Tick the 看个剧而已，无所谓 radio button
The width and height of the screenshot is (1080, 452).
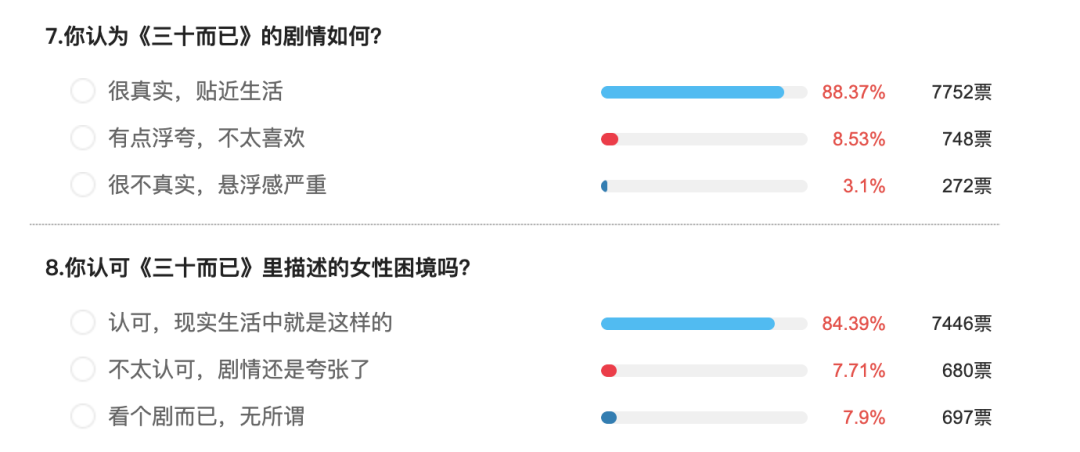pyautogui.click(x=83, y=416)
